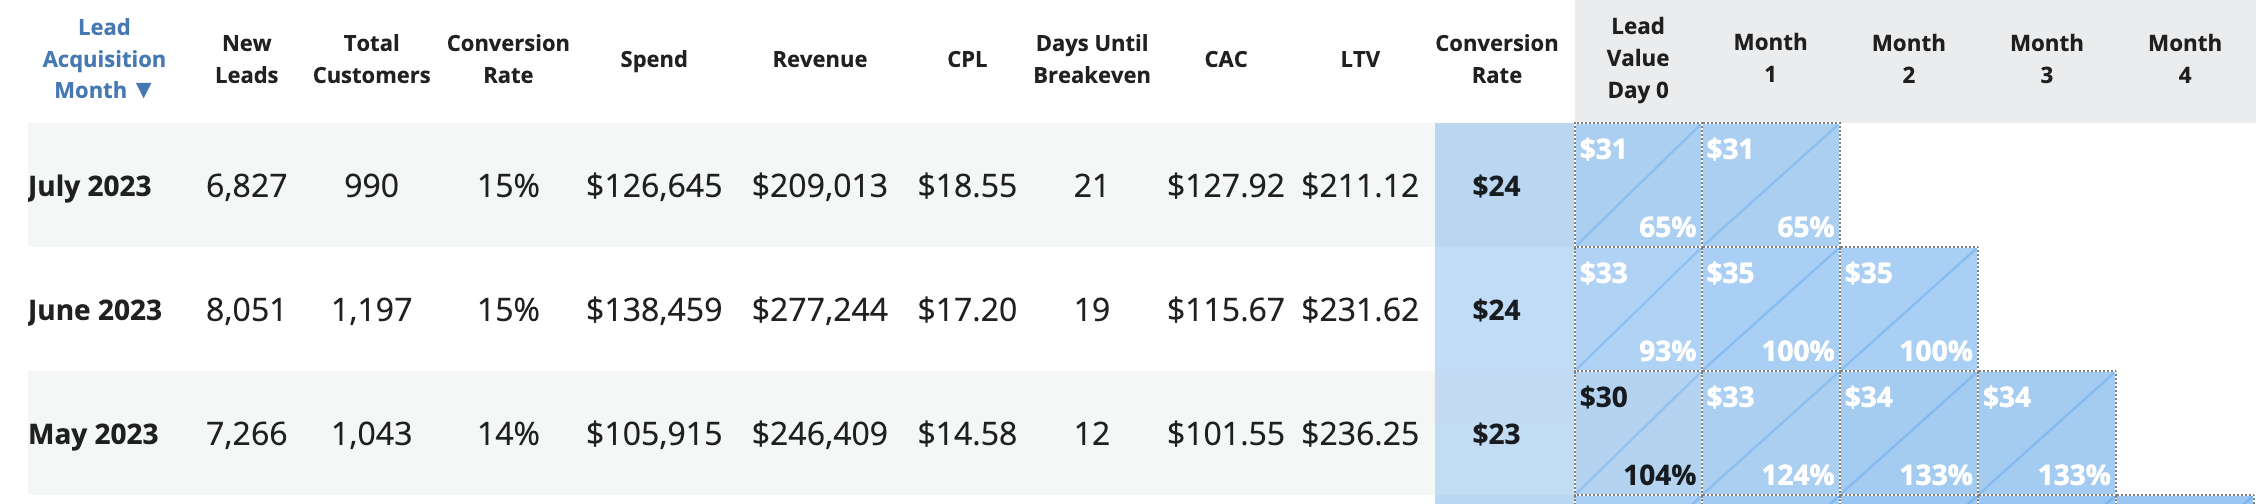Click the Days Until Breakeven header
2256x504 pixels.
1091,59
